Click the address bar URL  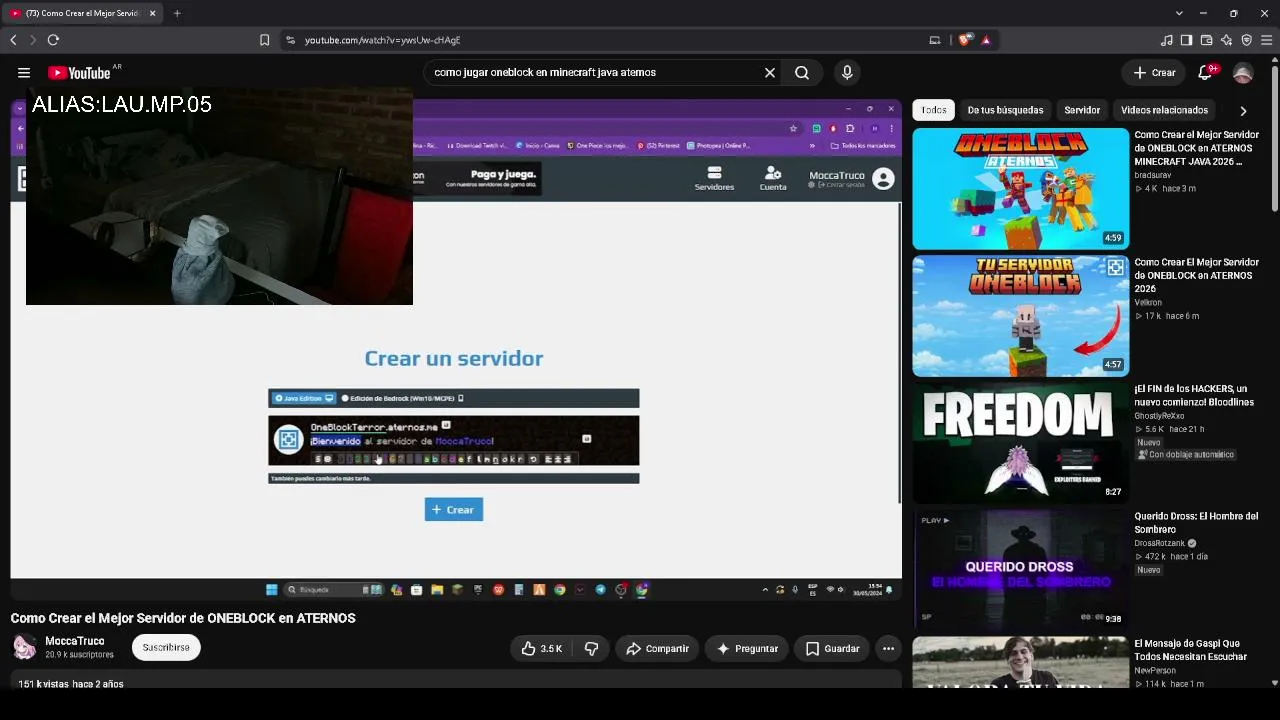click(382, 40)
